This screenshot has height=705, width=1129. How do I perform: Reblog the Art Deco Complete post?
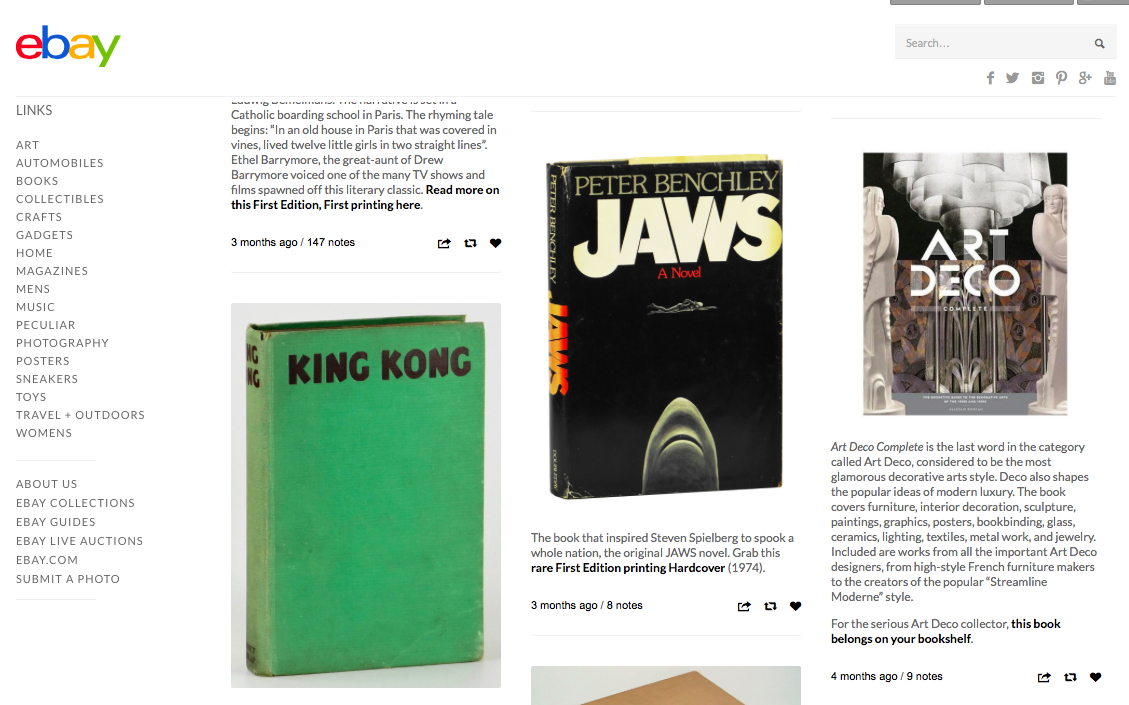1070,677
